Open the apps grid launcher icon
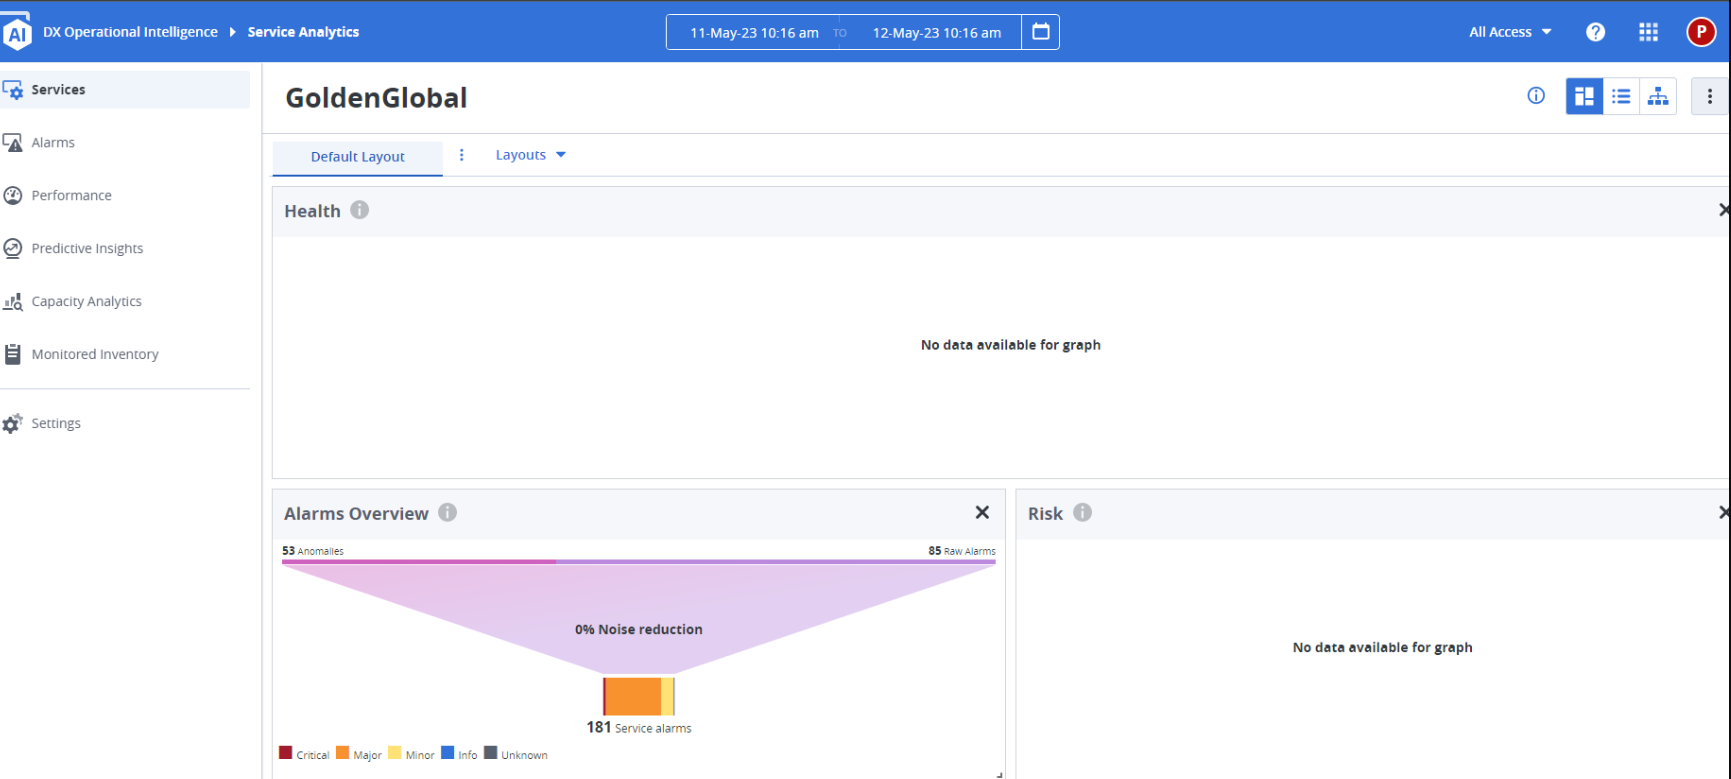Screen dimensions: 1731x779 click(x=1648, y=32)
